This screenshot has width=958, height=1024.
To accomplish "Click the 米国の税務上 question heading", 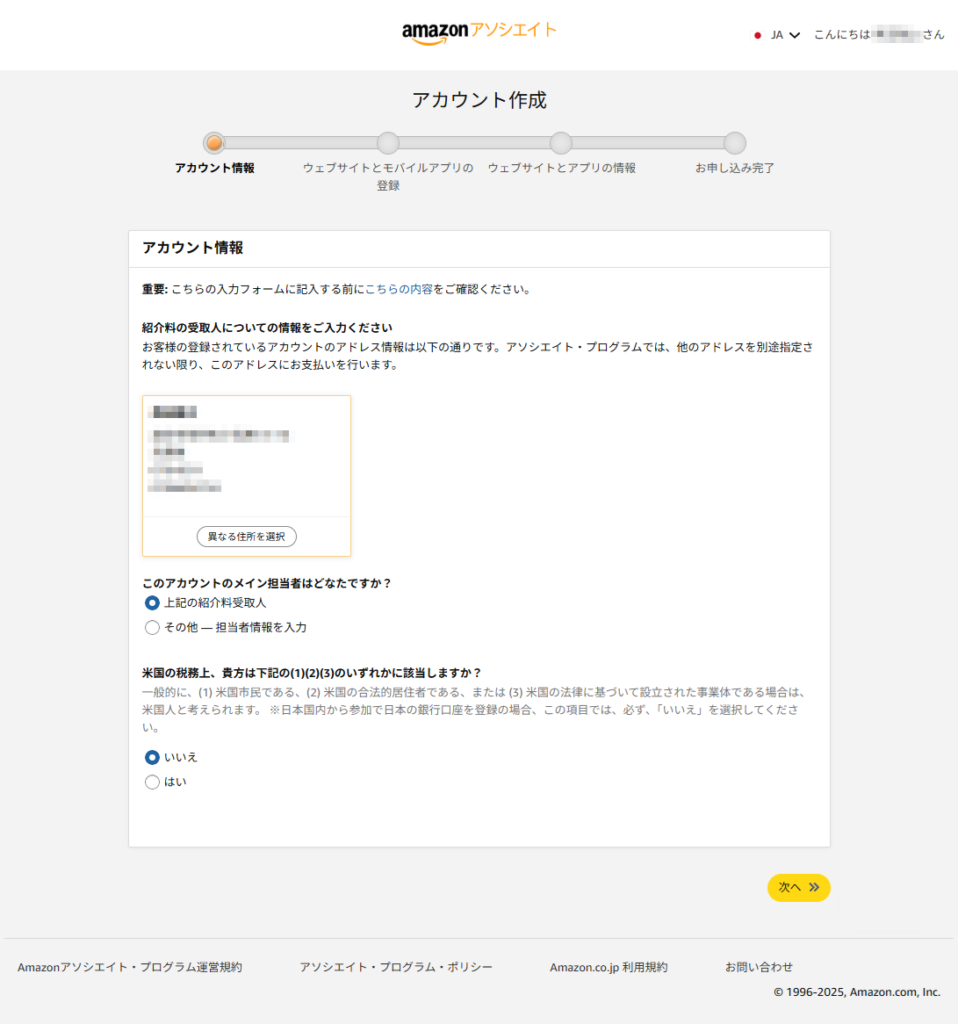I will coord(311,673).
